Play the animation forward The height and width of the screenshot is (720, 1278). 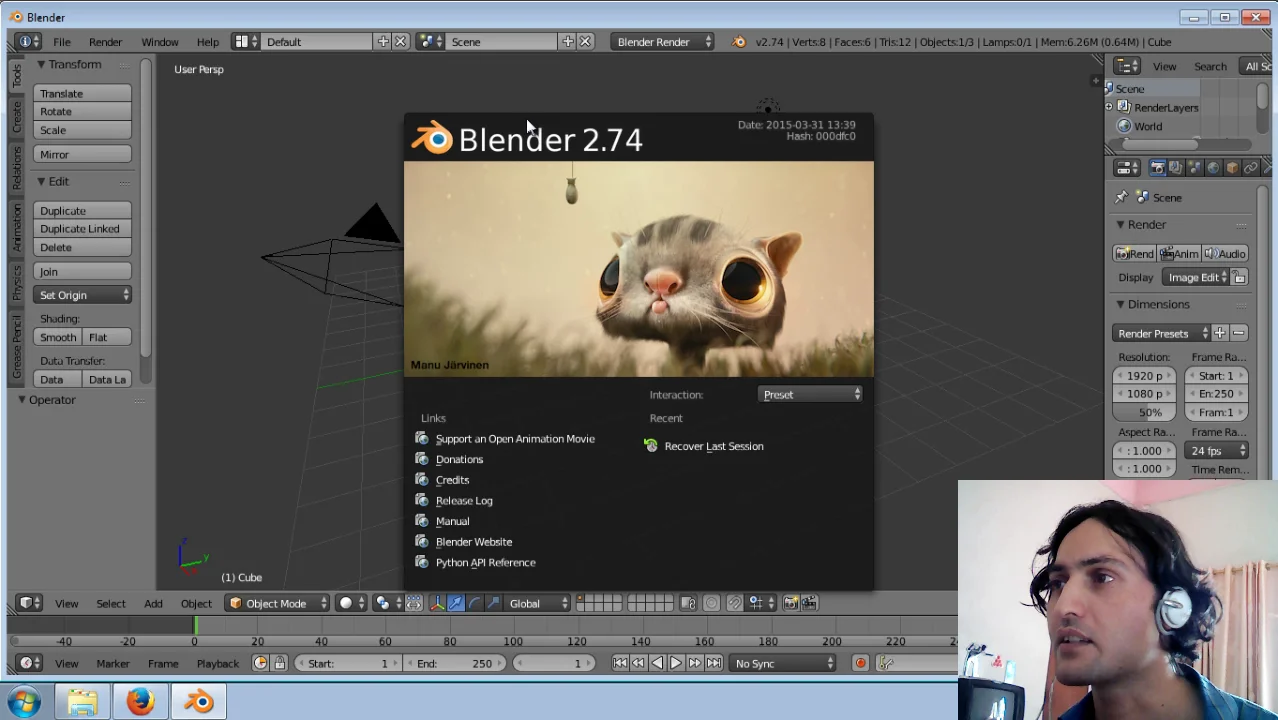coord(675,663)
